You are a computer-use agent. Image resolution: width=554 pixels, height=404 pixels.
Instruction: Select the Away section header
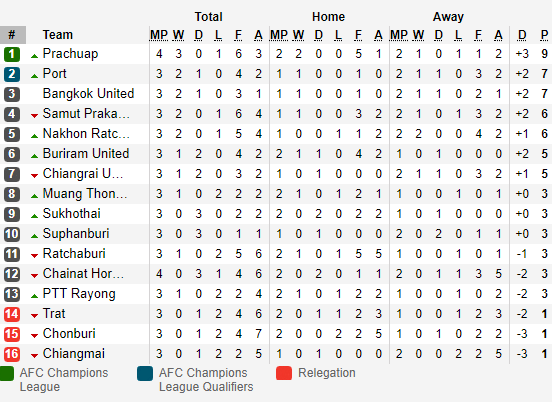click(448, 17)
